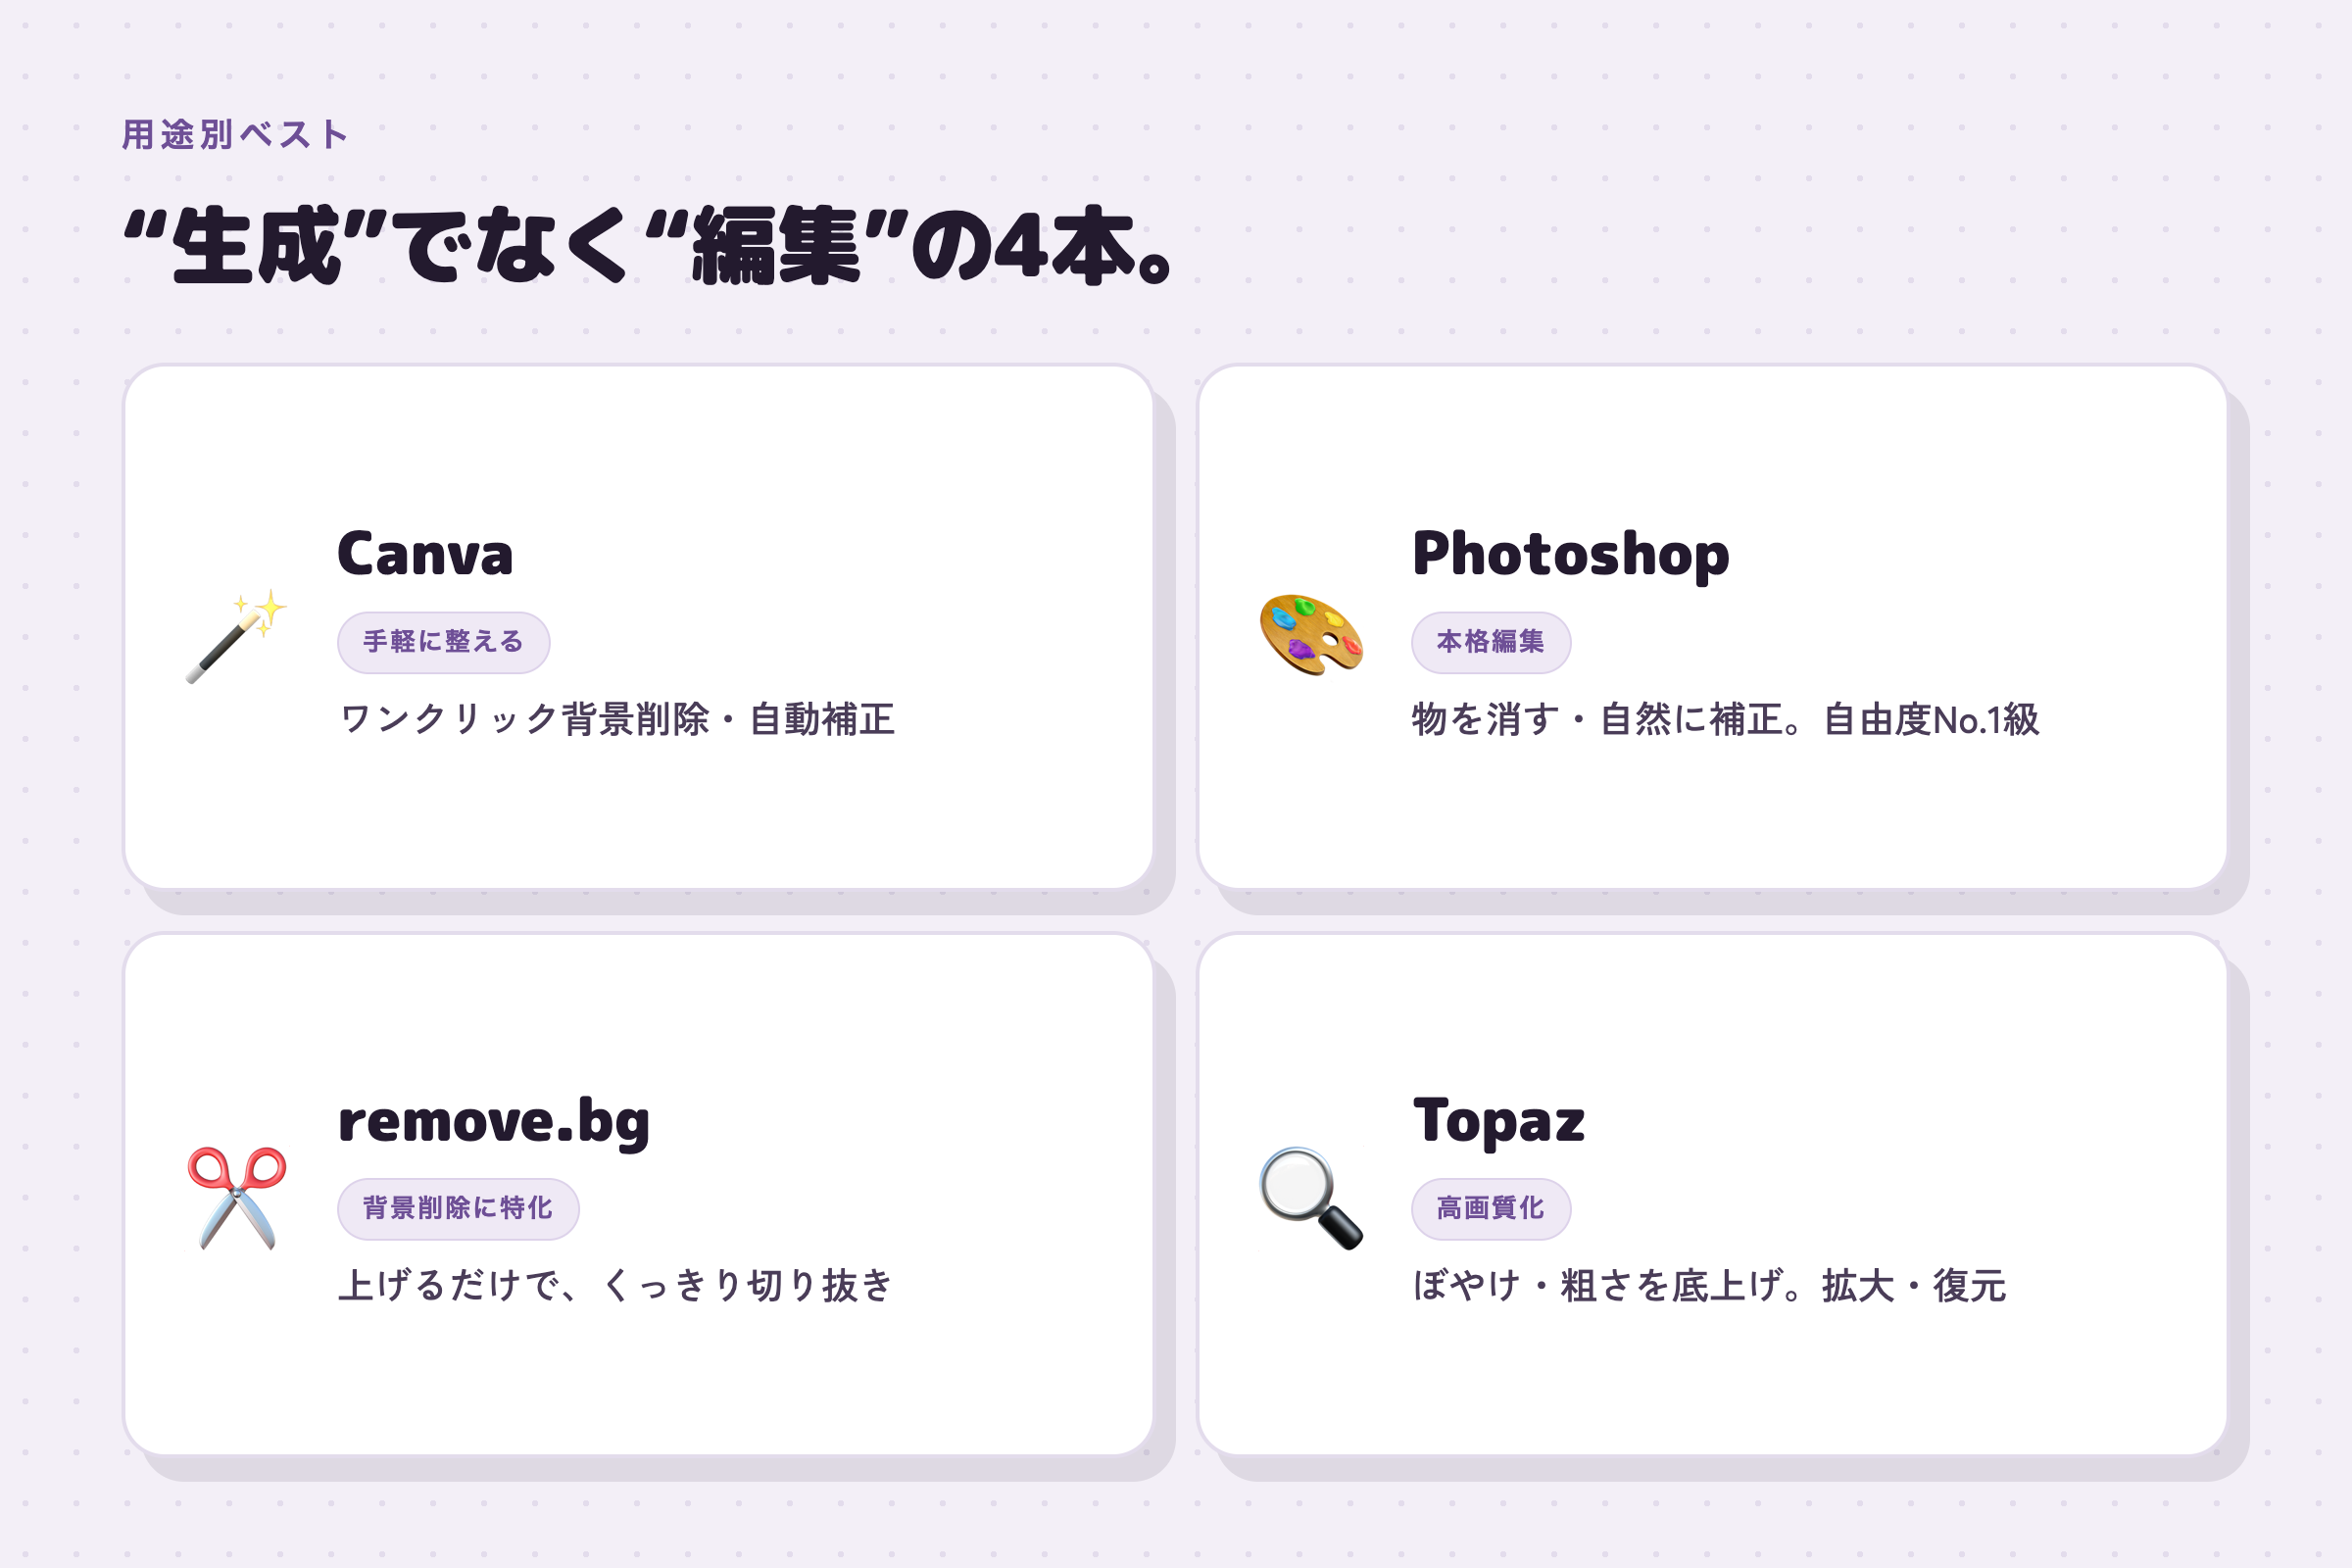
Task: Select the 本格編集 tag pill
Action: [1491, 643]
